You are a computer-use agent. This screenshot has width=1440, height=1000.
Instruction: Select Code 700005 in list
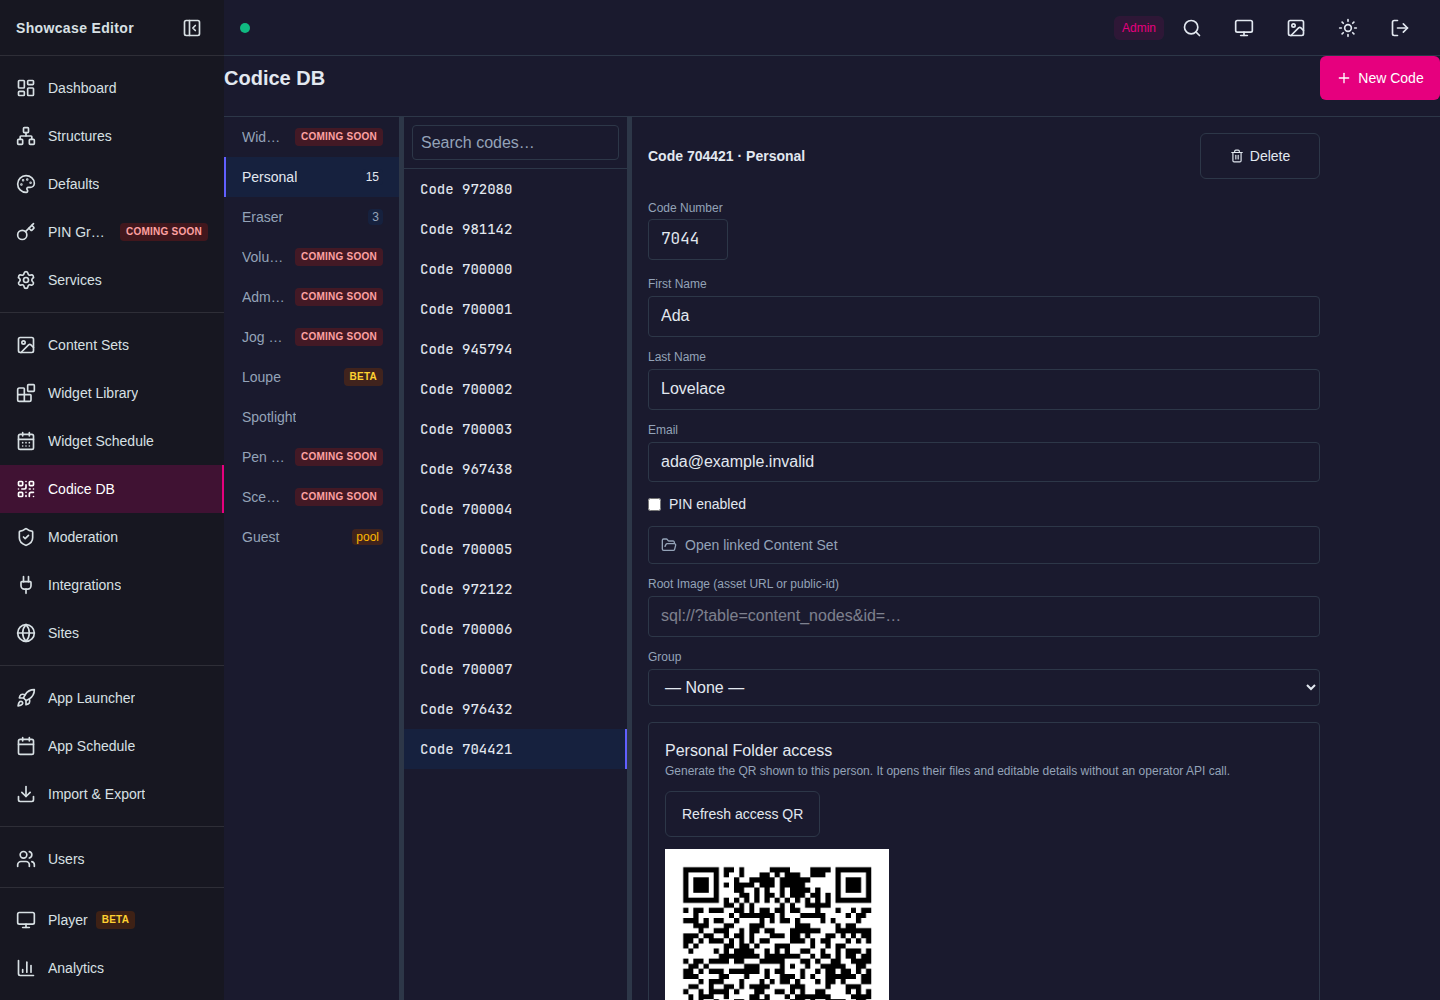point(515,549)
